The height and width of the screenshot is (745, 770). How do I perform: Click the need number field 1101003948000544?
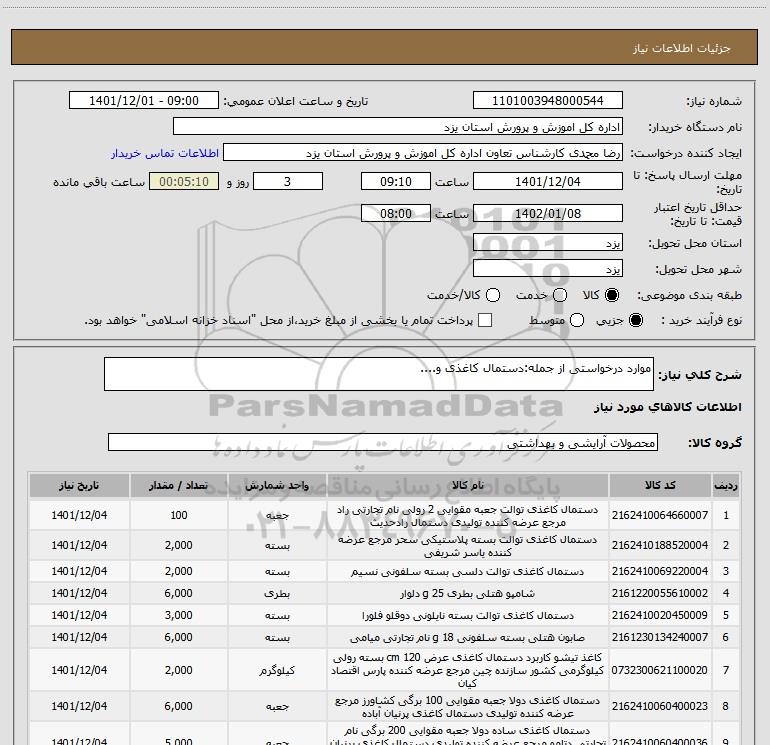click(x=548, y=100)
